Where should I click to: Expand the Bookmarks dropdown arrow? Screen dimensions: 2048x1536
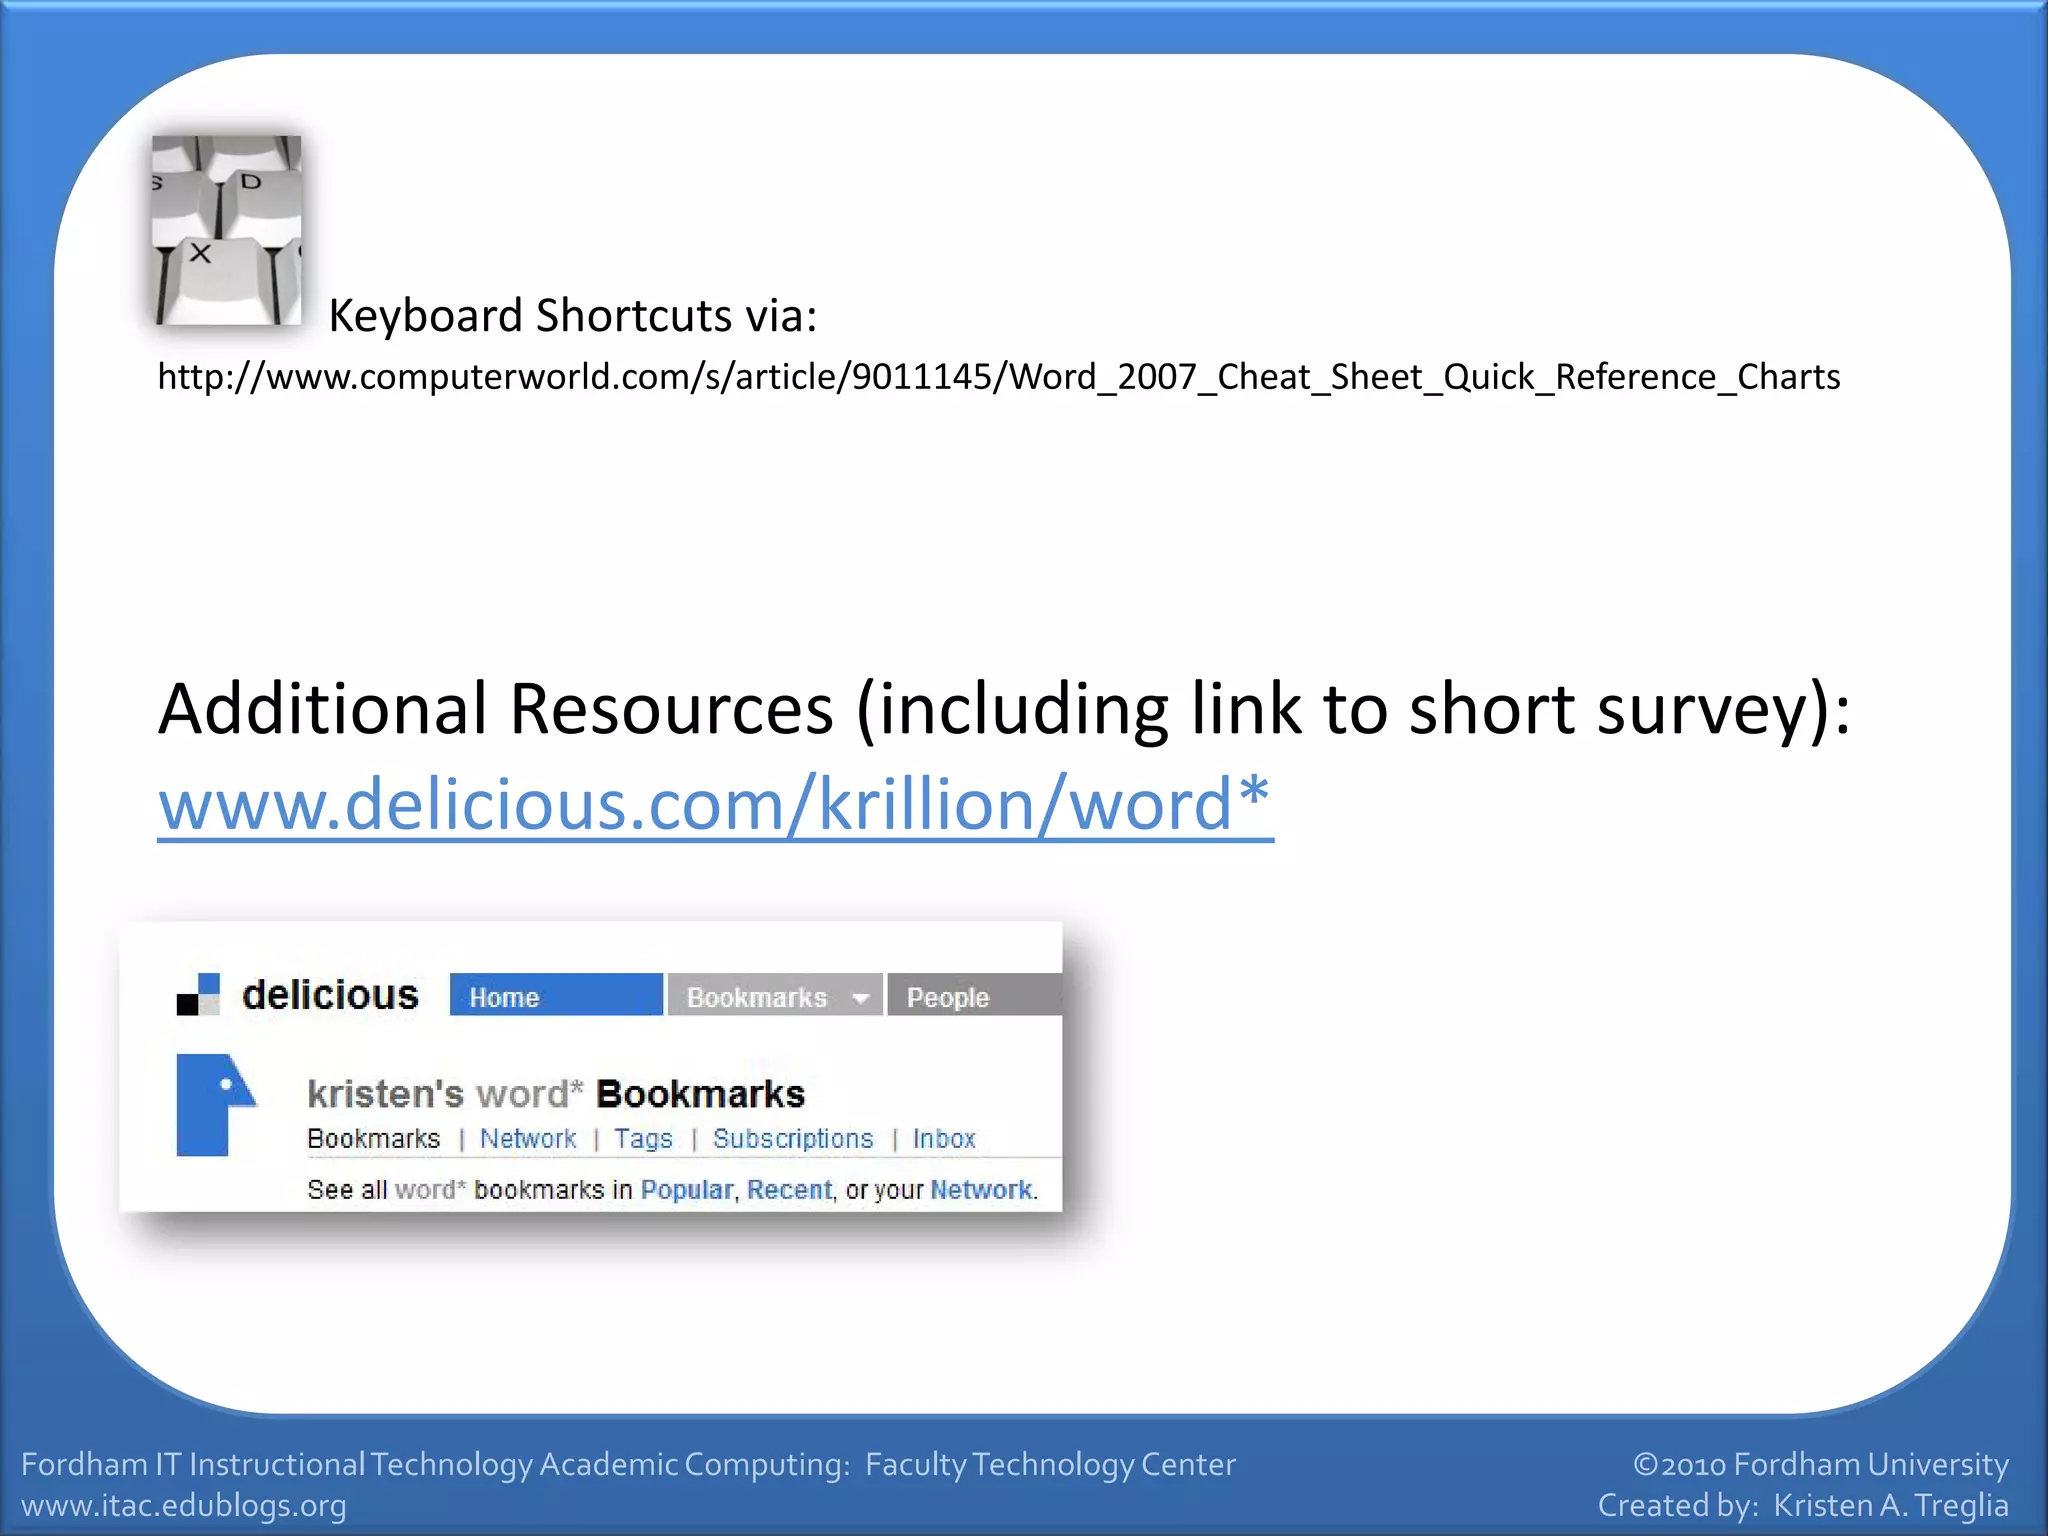pos(860,998)
